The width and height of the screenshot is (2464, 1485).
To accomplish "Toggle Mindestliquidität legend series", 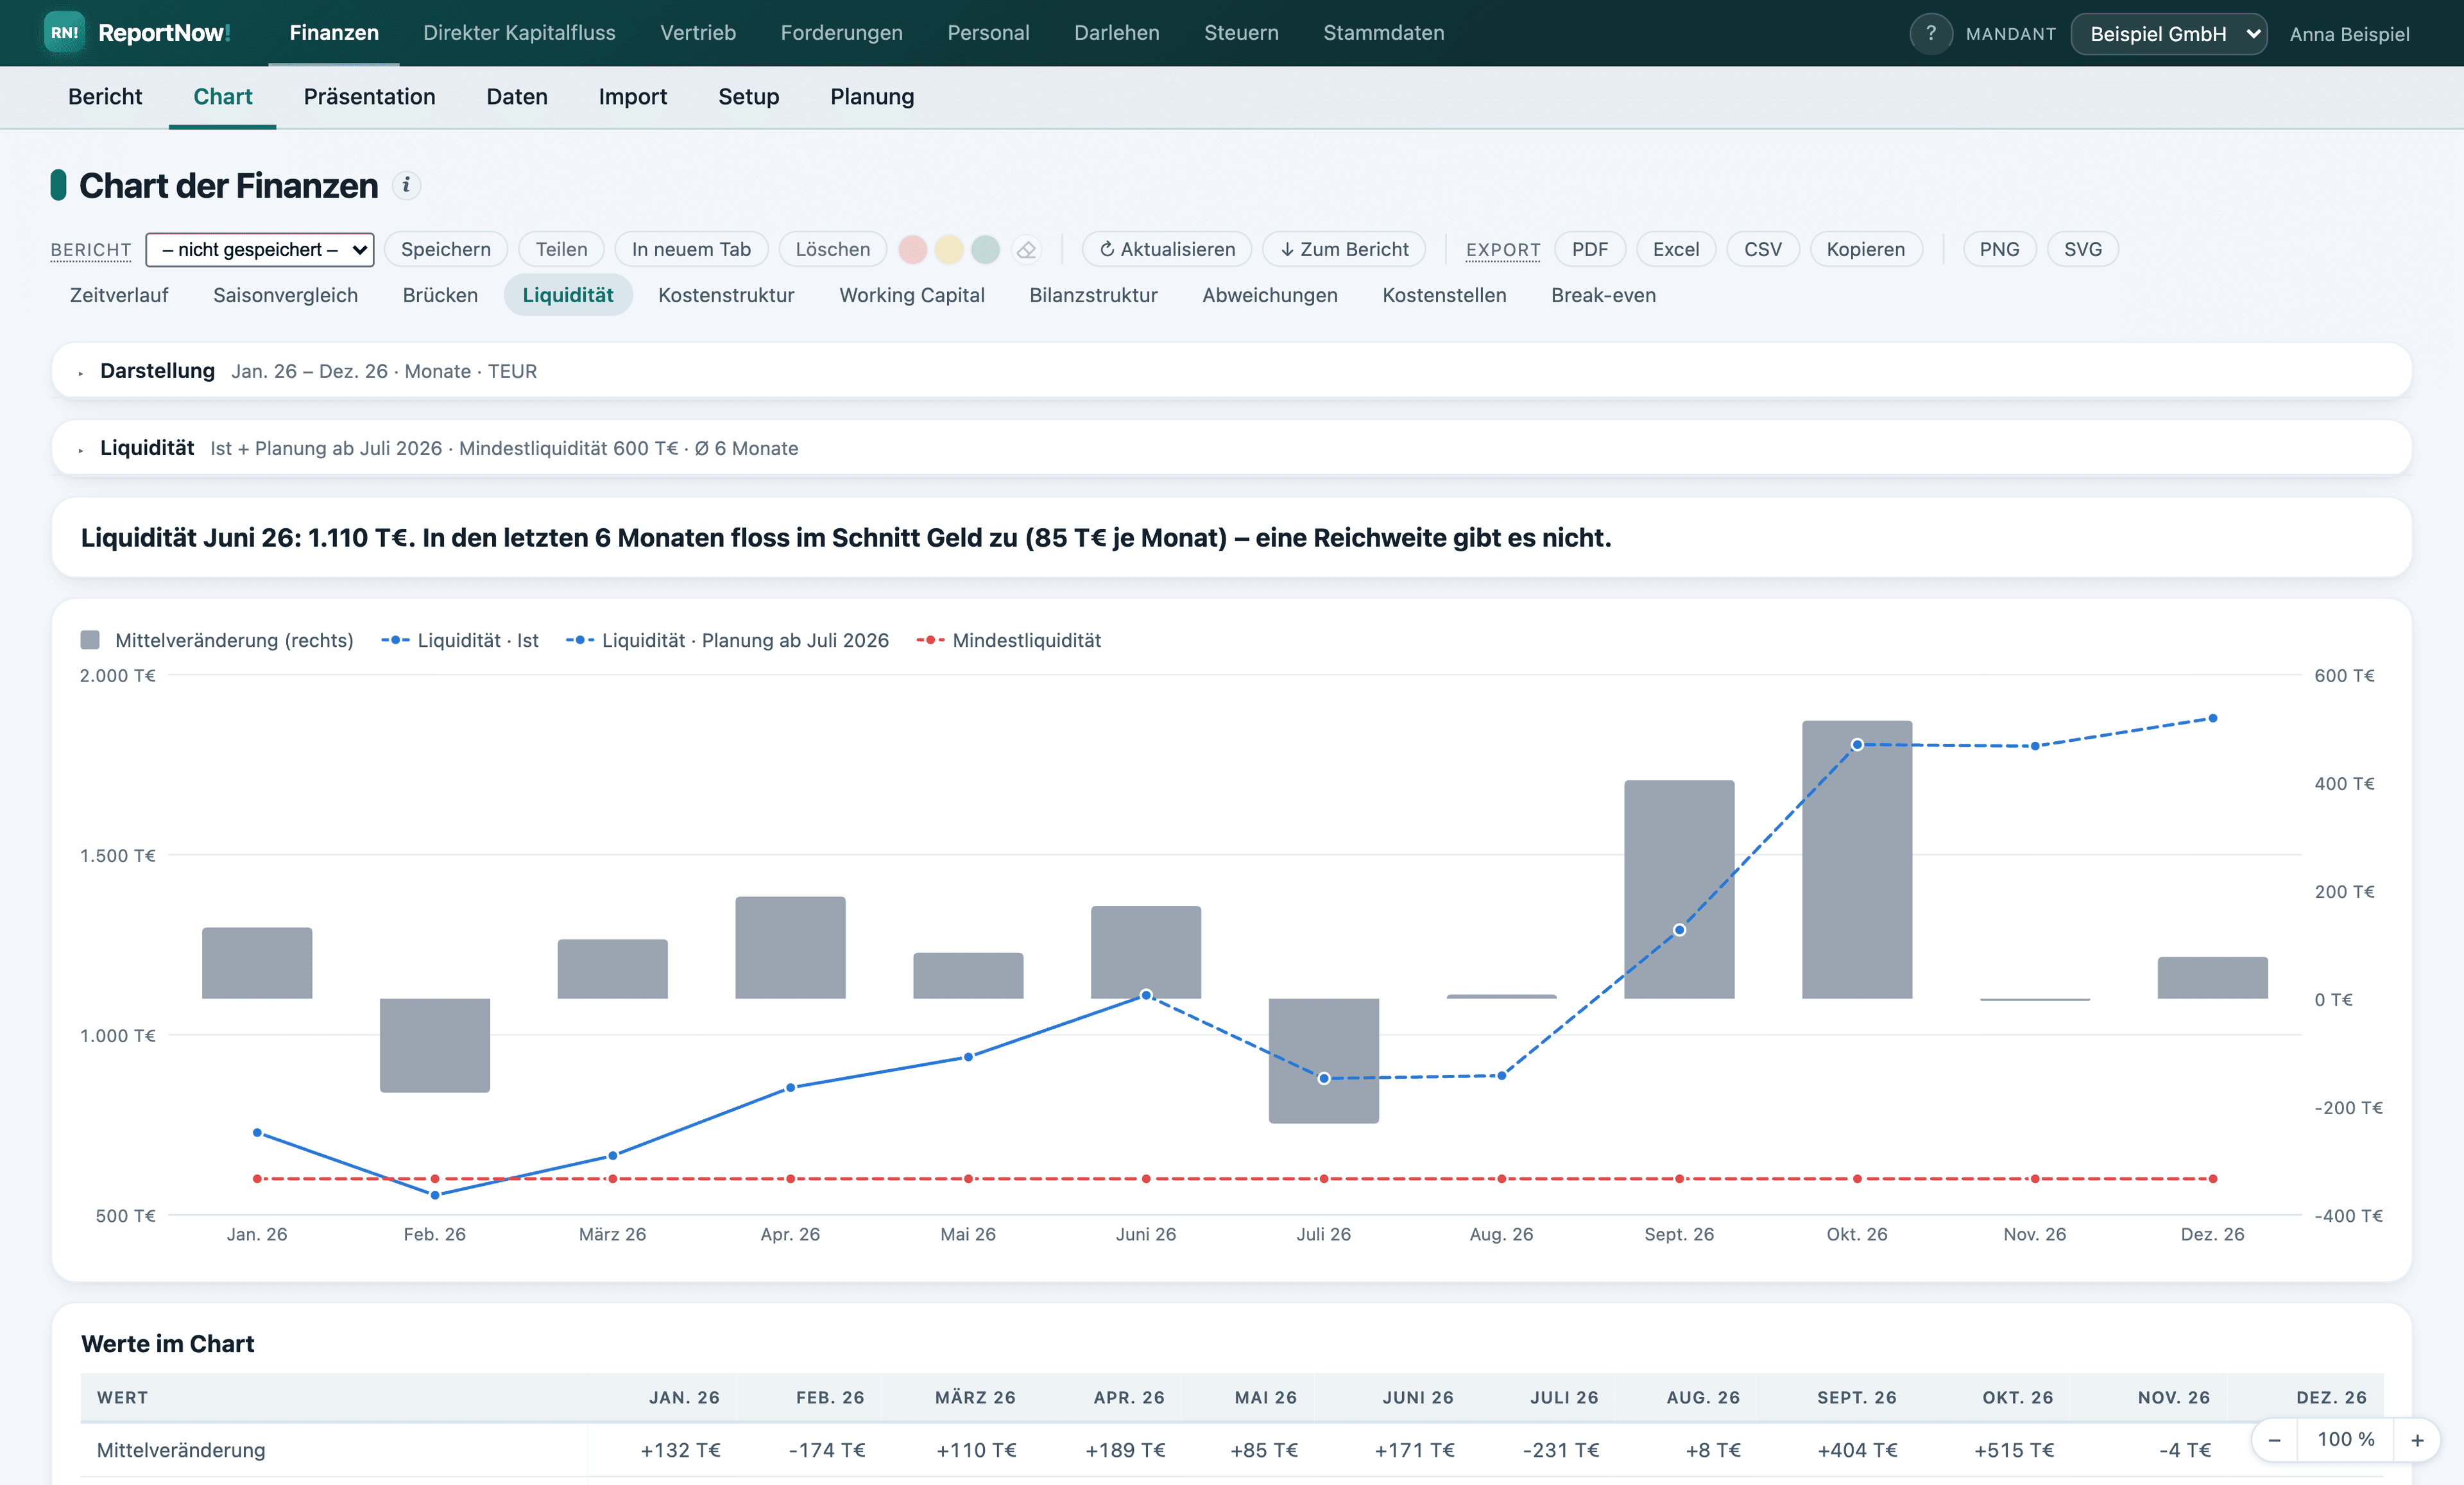I will tap(1008, 640).
